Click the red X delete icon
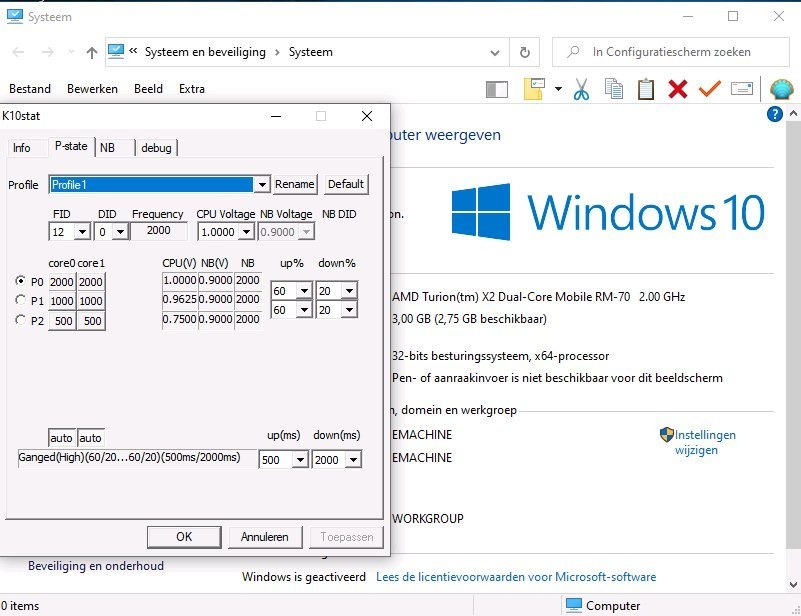This screenshot has width=801, height=616. 678,89
